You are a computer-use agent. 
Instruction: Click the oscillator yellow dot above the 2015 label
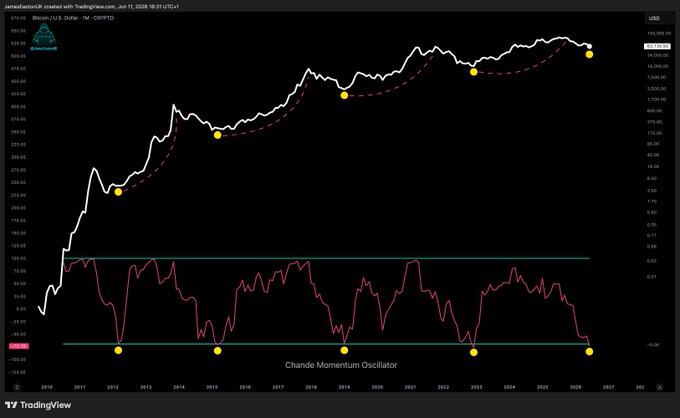point(218,351)
